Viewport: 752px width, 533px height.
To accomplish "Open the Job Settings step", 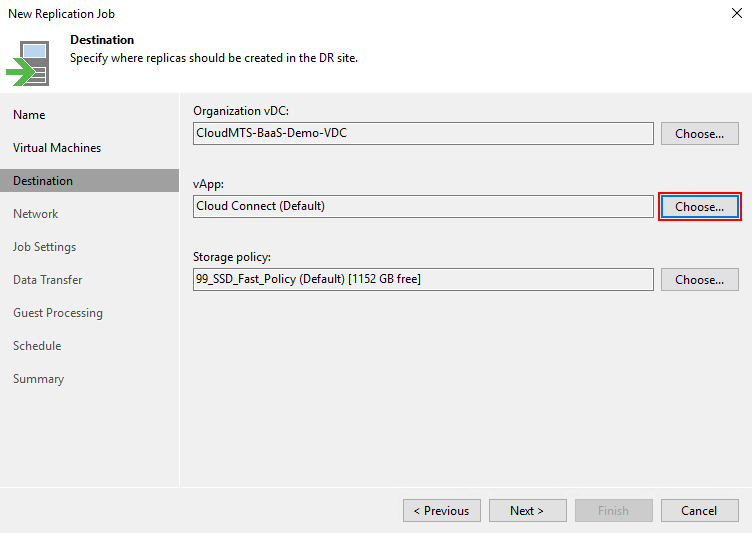I will pyautogui.click(x=45, y=247).
